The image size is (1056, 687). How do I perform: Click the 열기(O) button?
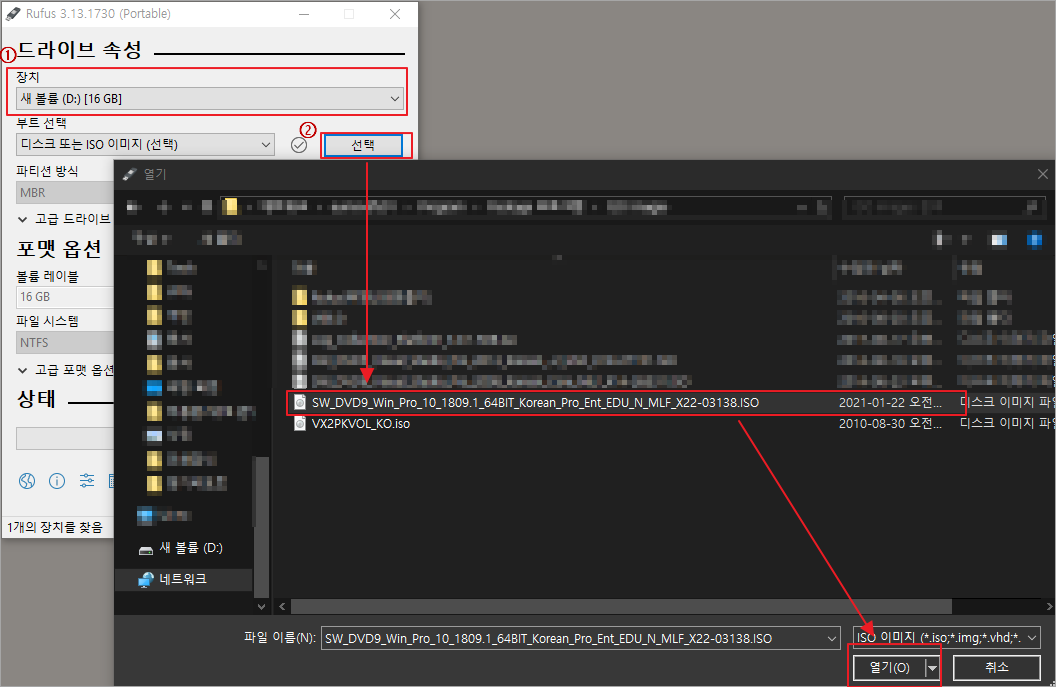pos(889,667)
